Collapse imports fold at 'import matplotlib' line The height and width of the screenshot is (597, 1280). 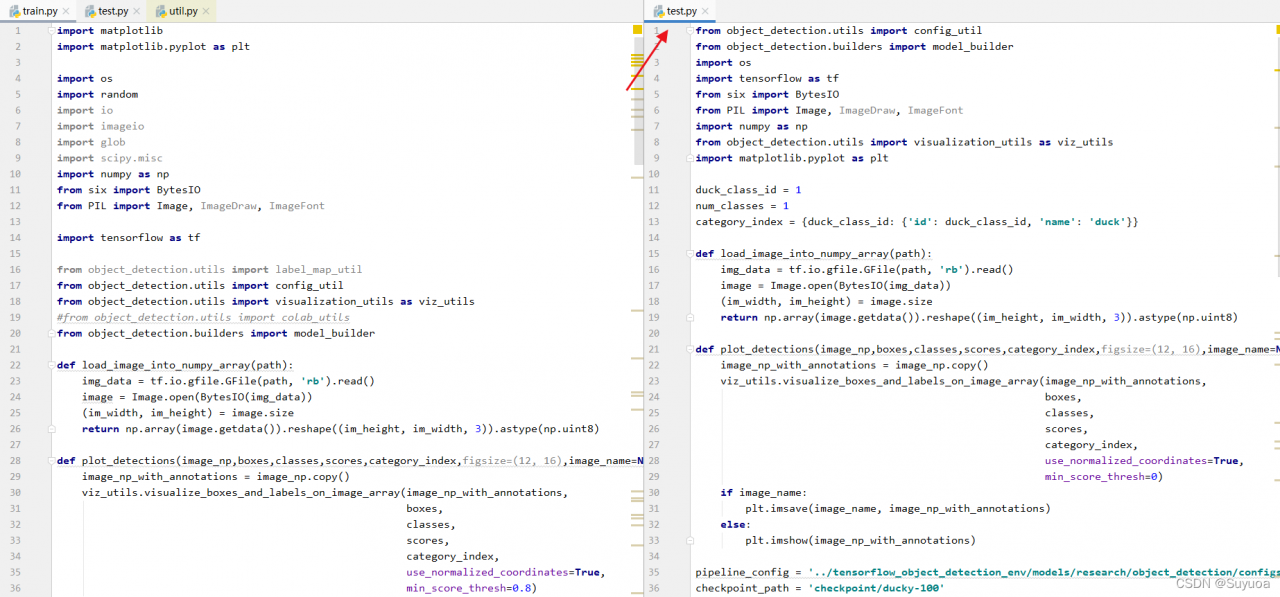(51, 31)
